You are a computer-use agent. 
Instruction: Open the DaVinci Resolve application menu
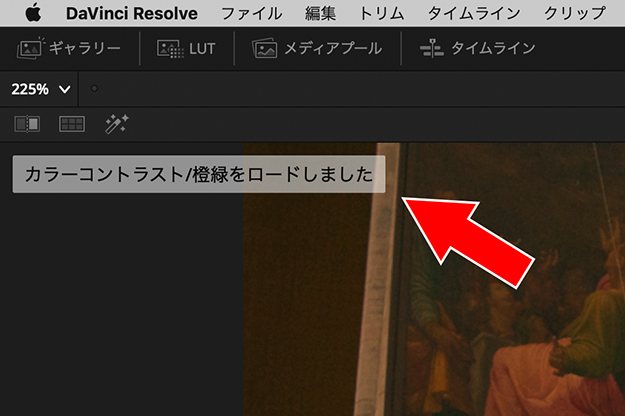tap(132, 13)
